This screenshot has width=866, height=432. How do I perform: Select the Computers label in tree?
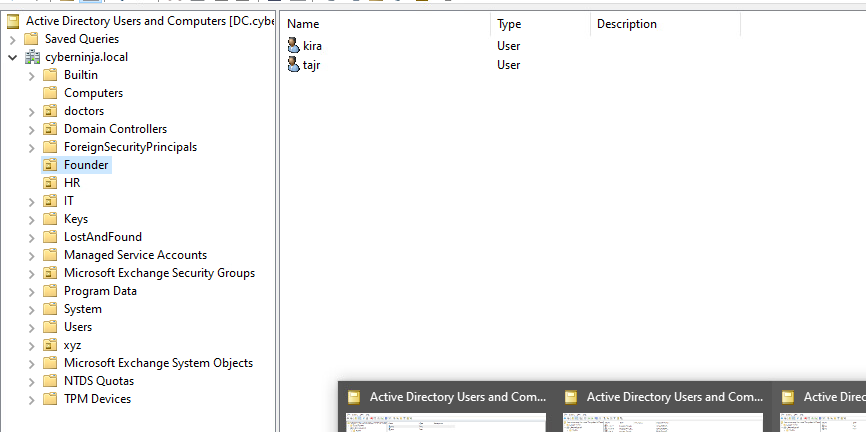pos(93,93)
